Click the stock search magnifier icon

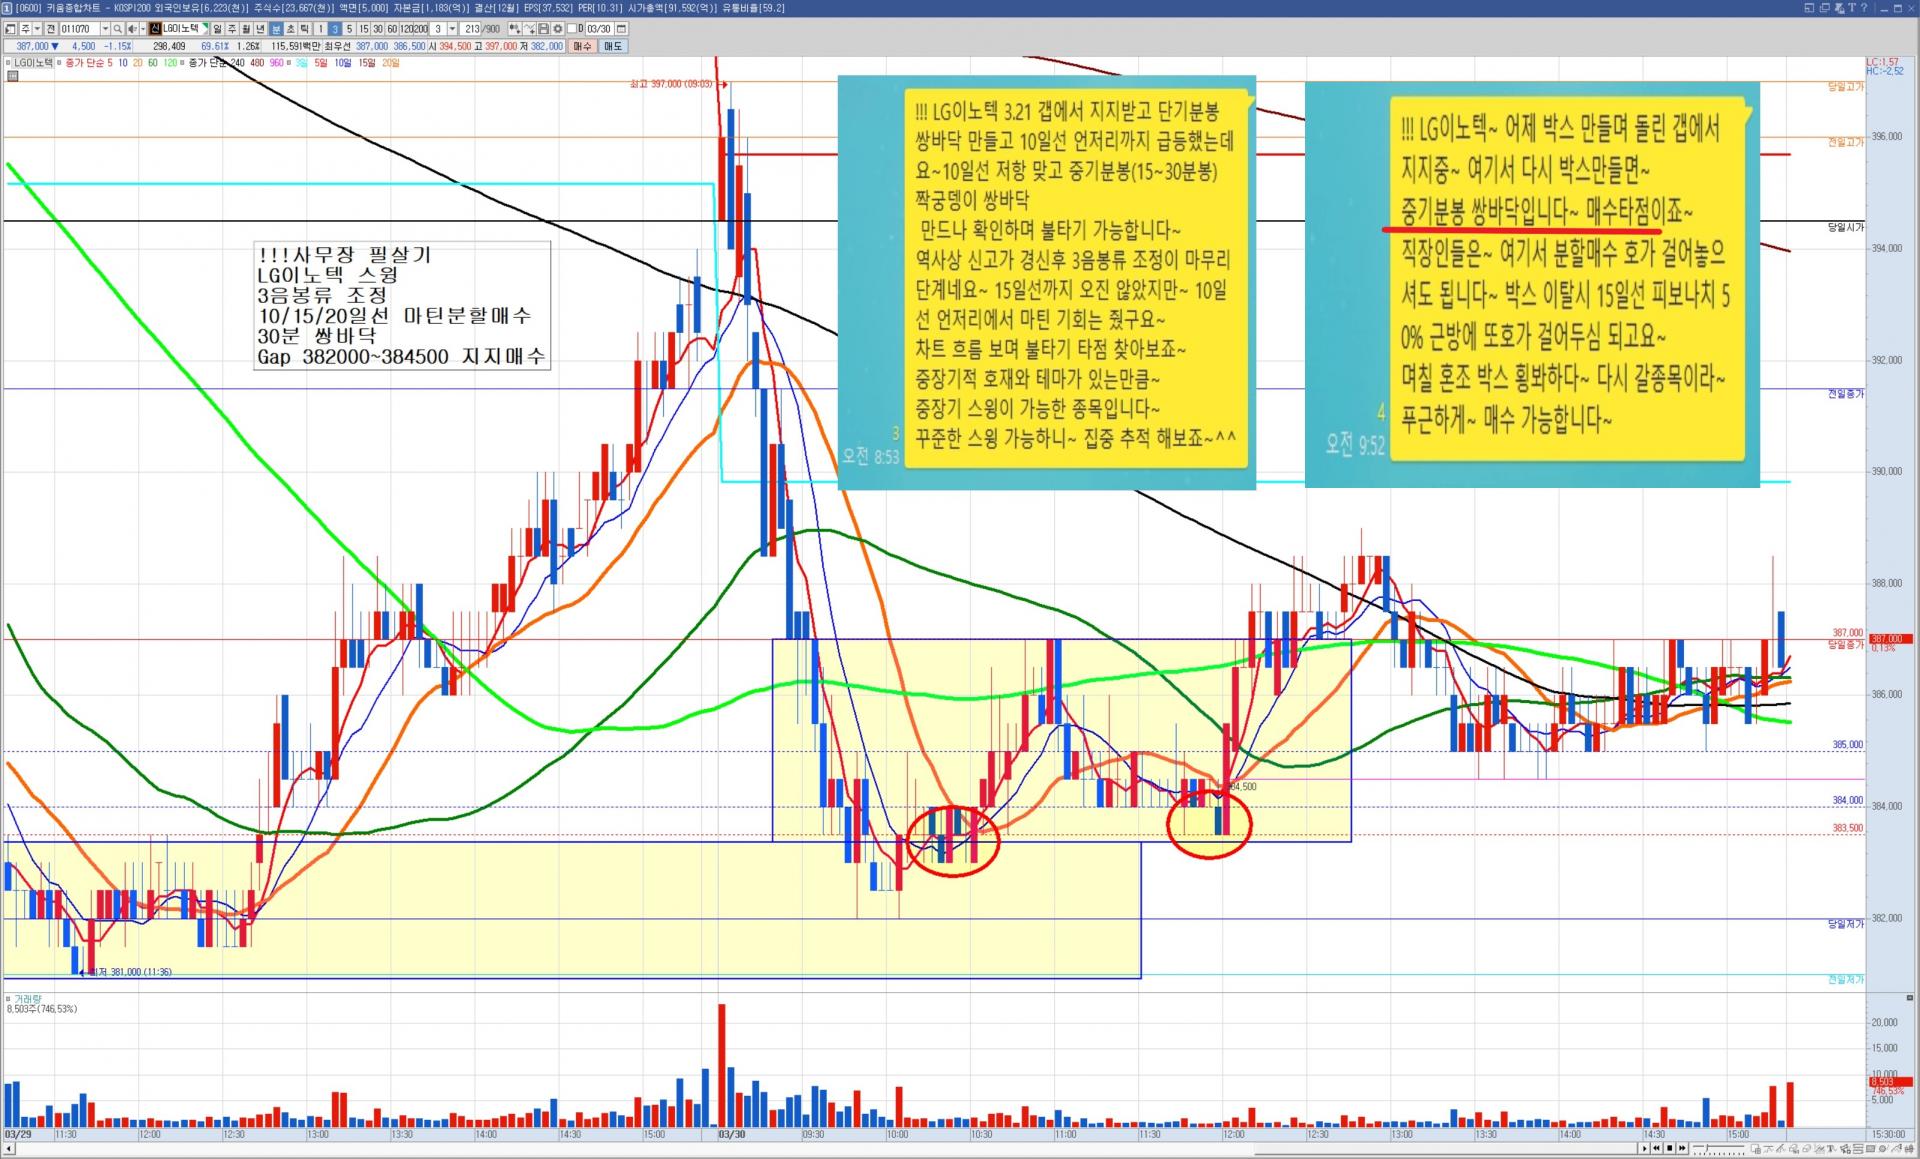117,29
